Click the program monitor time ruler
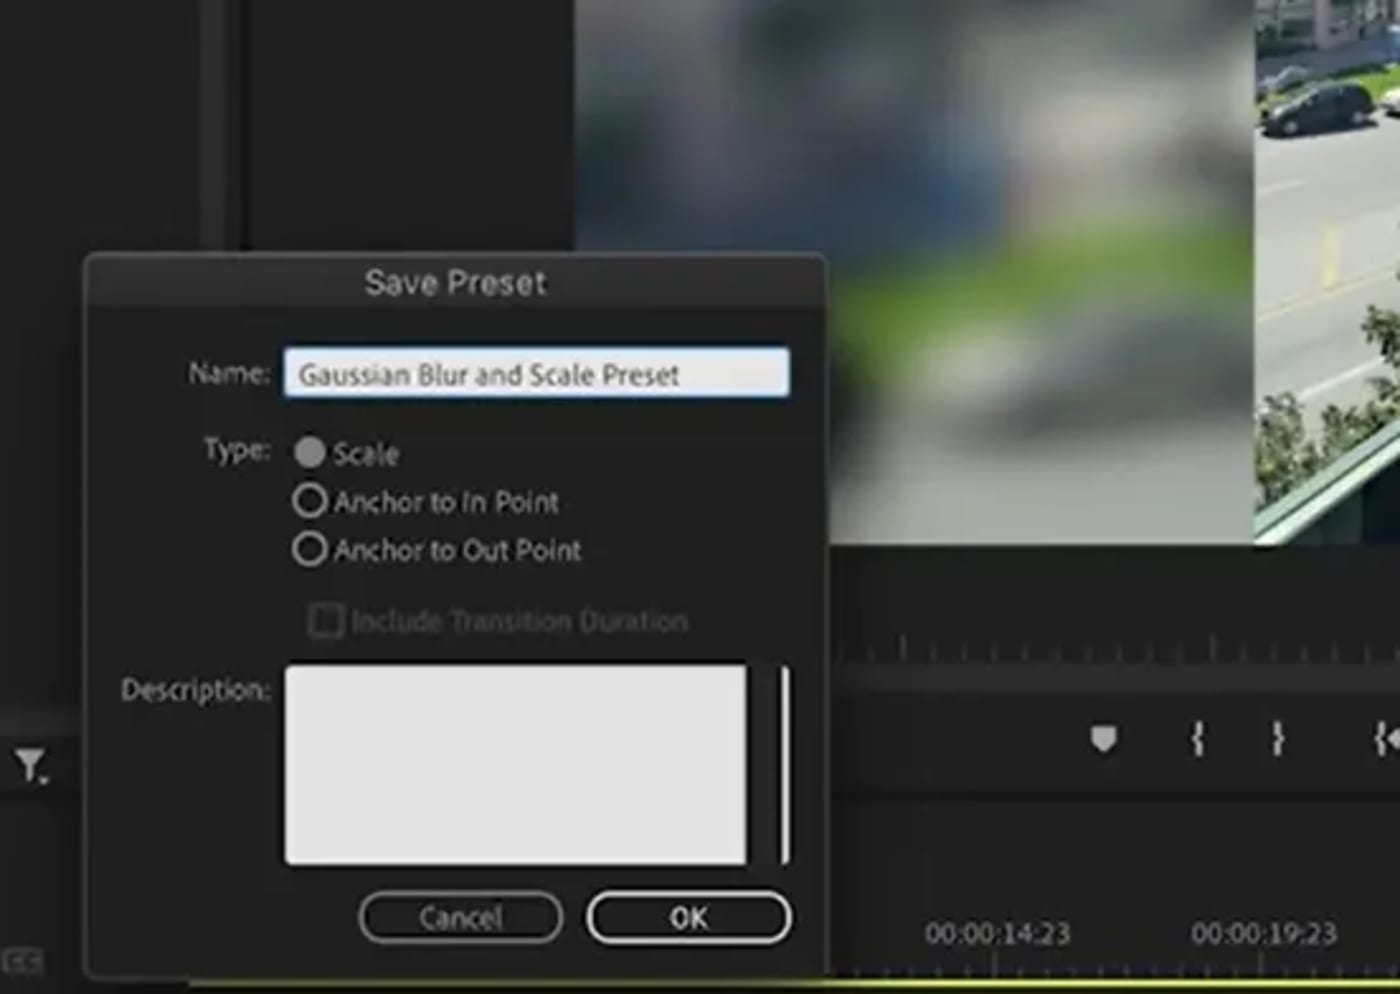This screenshot has width=1400, height=994. (1100, 651)
